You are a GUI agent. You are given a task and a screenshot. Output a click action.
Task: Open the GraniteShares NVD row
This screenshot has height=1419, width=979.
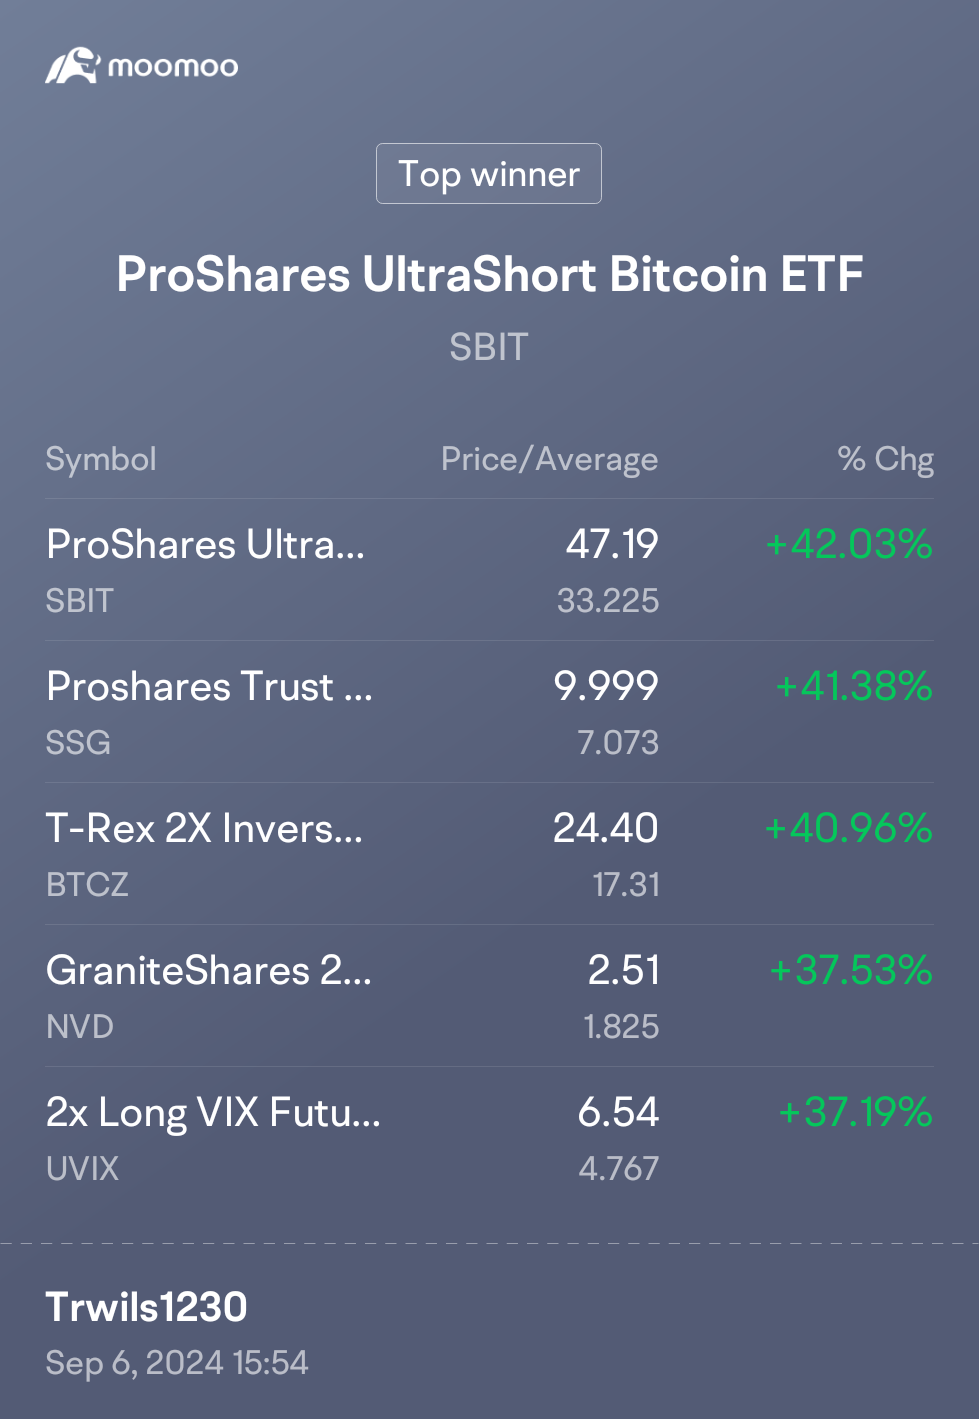(x=490, y=996)
